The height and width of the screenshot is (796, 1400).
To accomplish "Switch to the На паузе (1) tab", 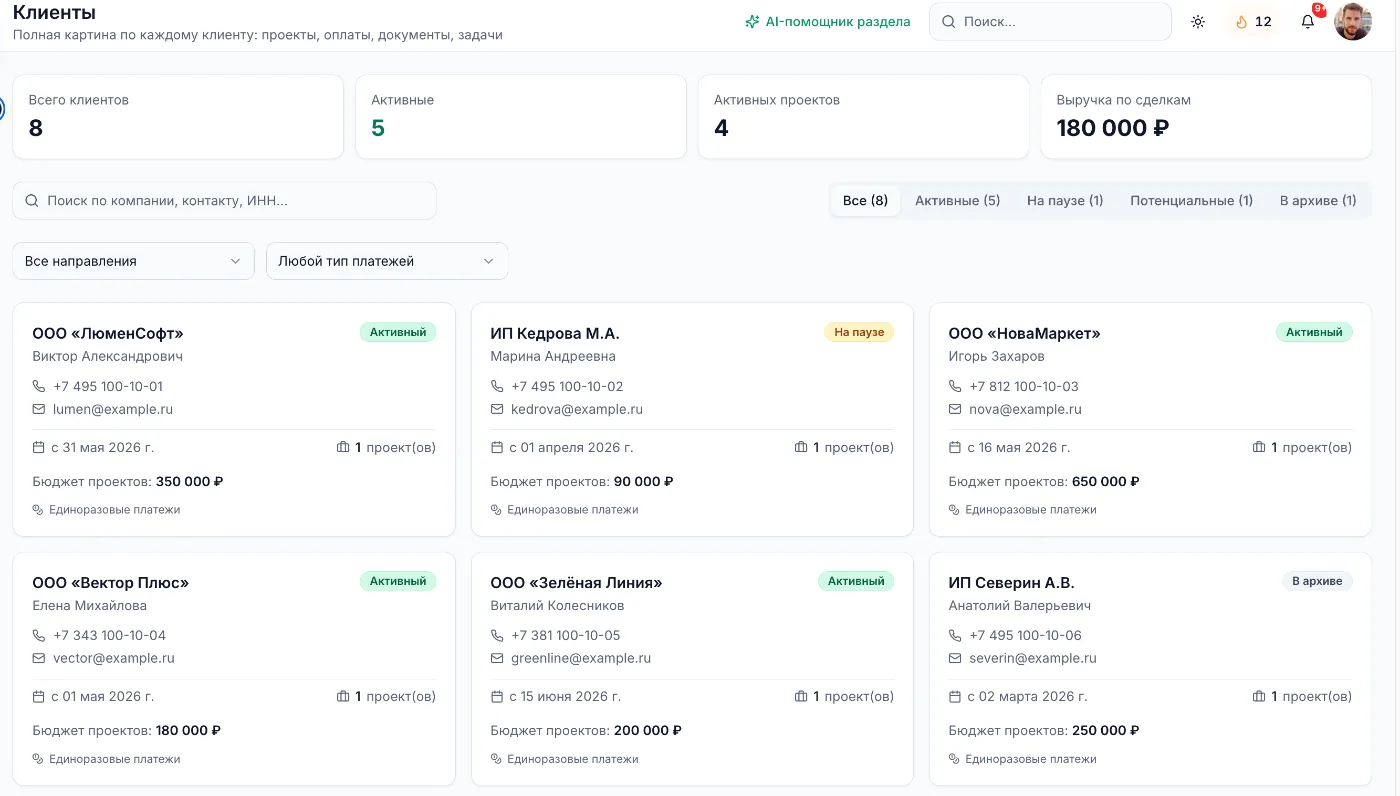I will [x=1065, y=200].
